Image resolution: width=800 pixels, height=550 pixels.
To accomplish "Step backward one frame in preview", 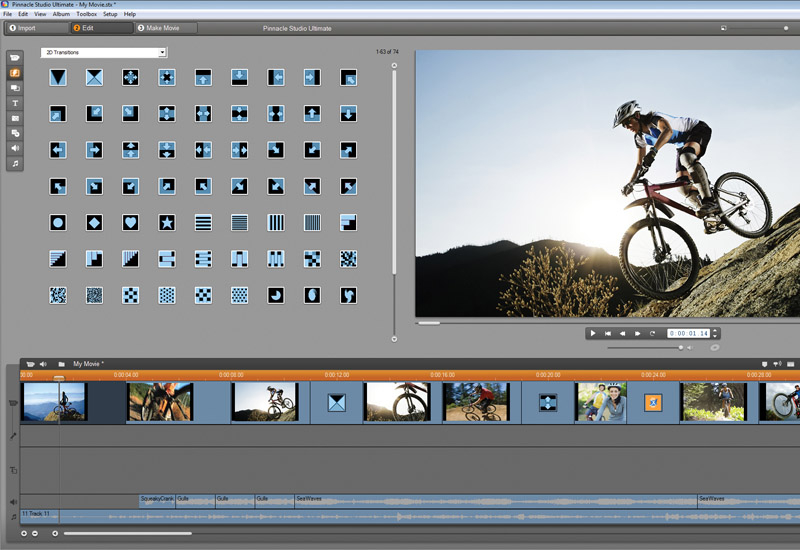I will click(622, 333).
